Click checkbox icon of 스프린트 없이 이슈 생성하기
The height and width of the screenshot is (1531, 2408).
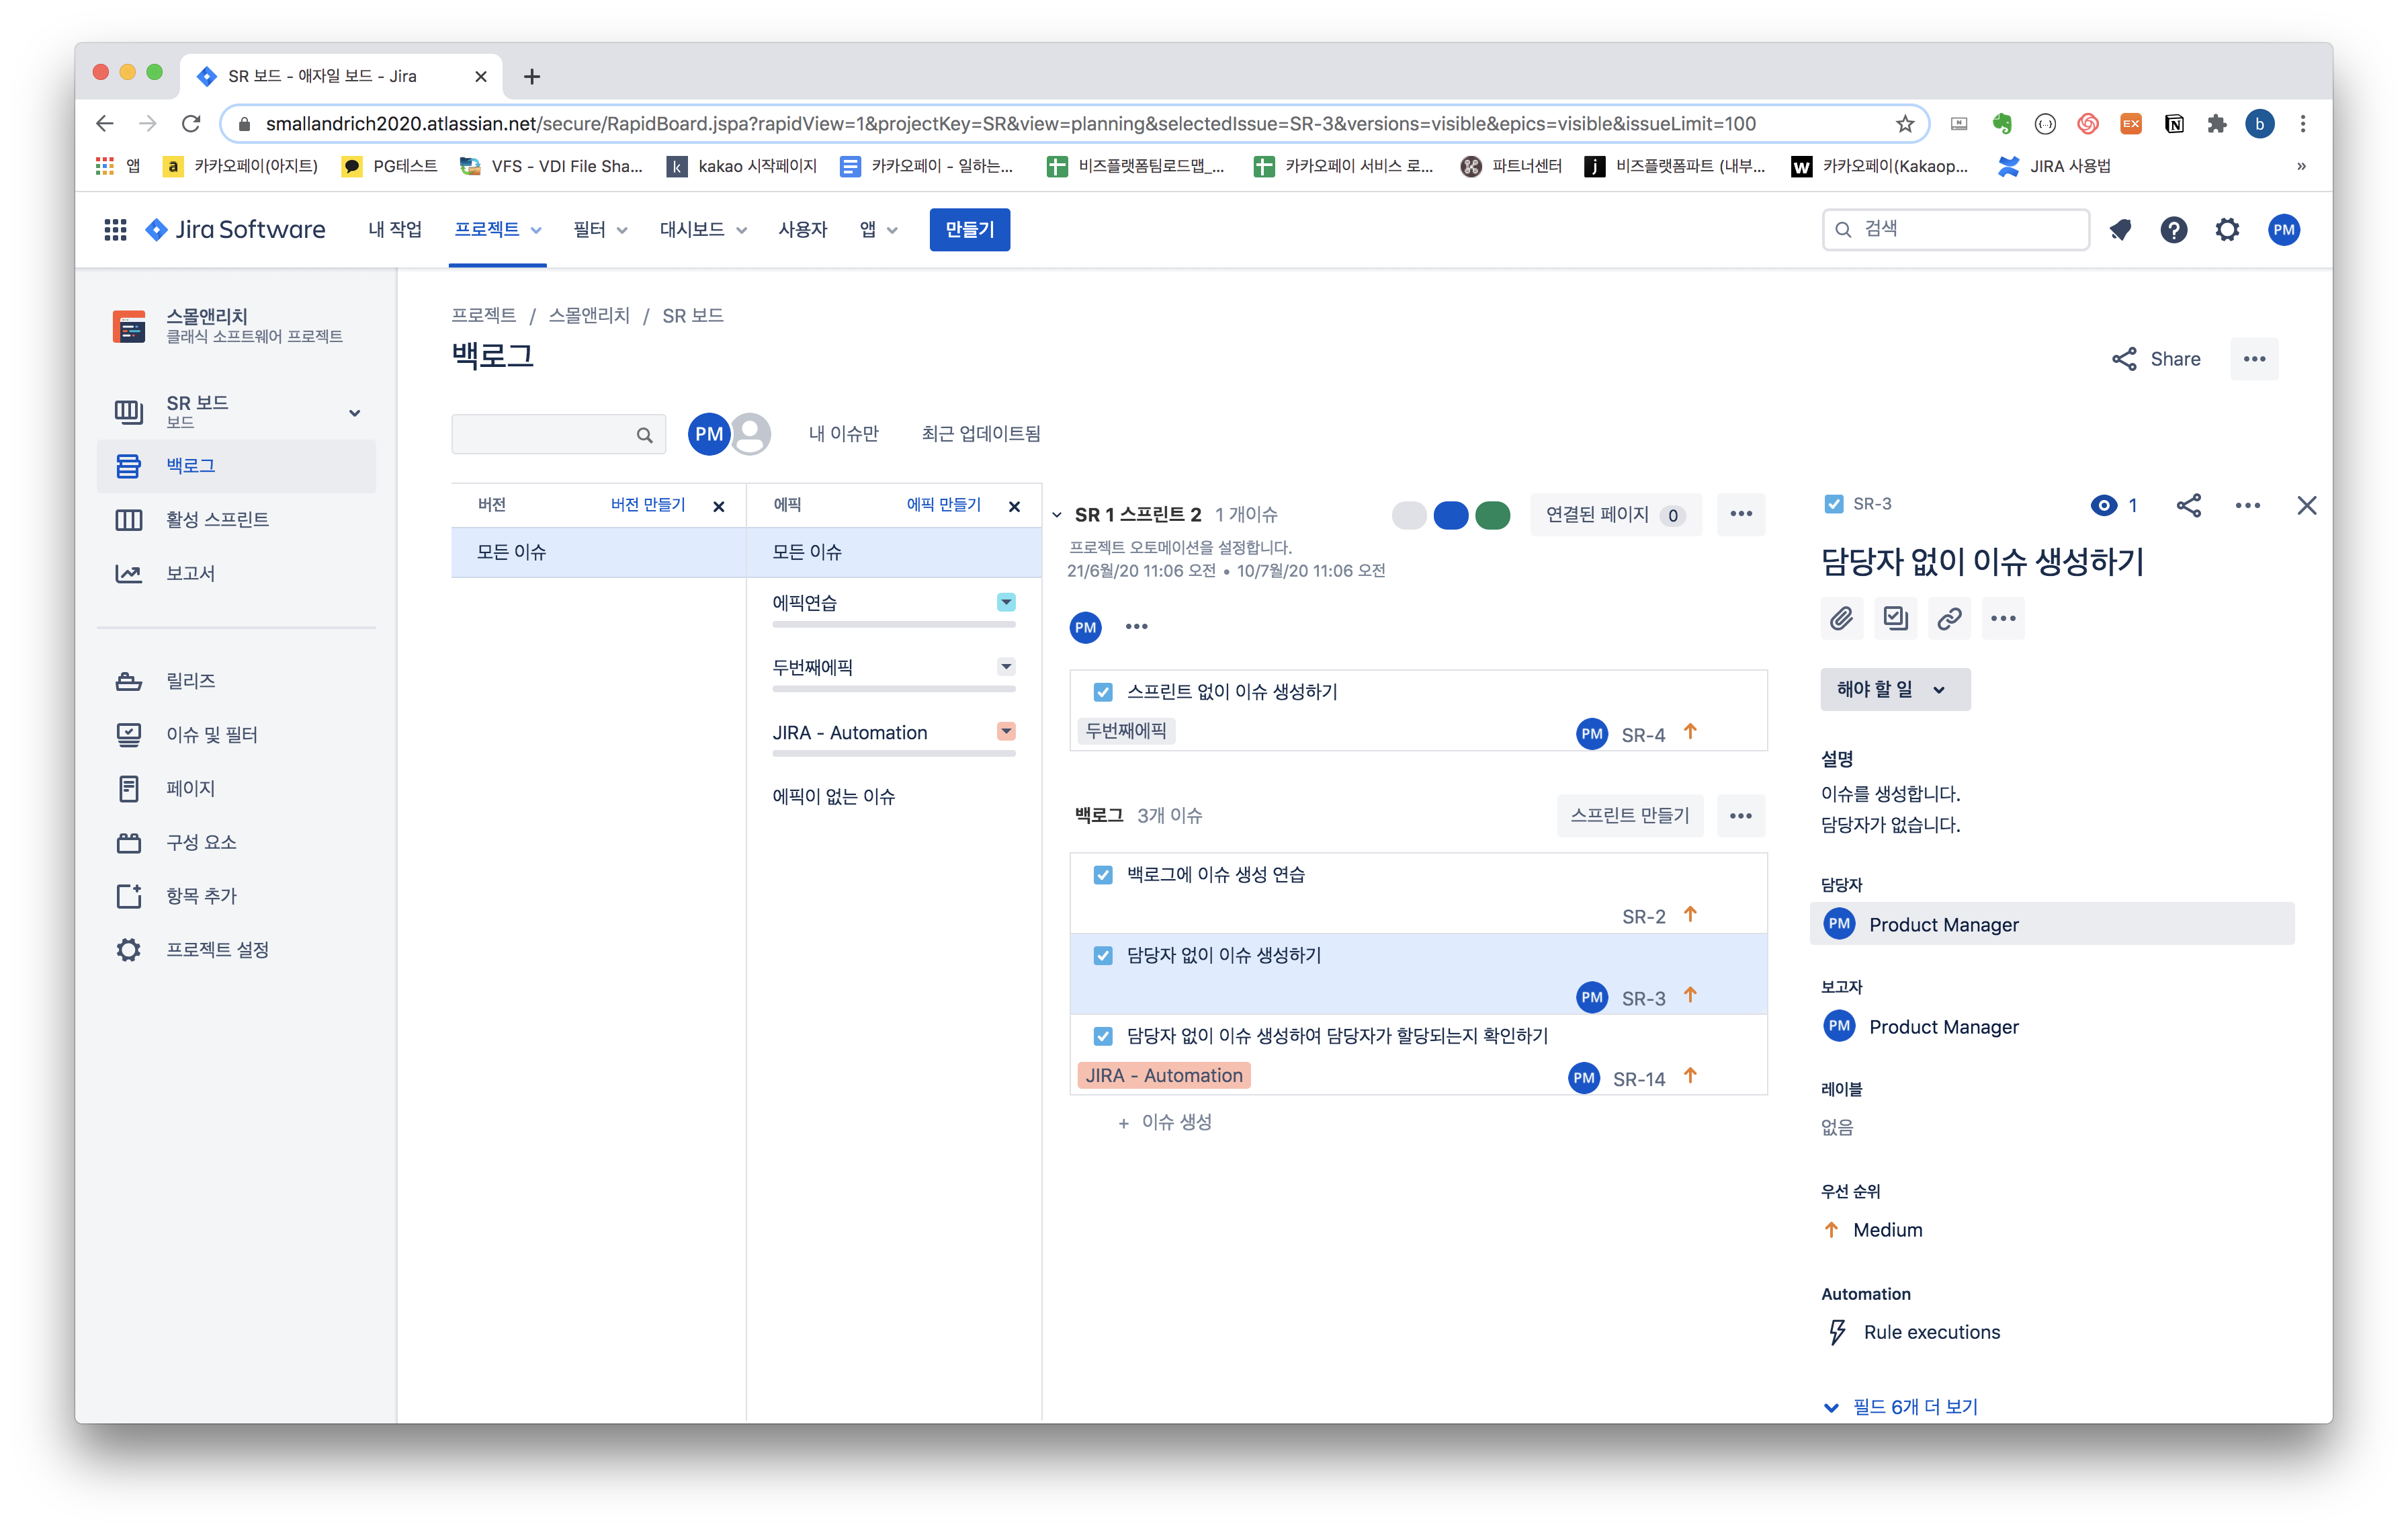[1102, 692]
